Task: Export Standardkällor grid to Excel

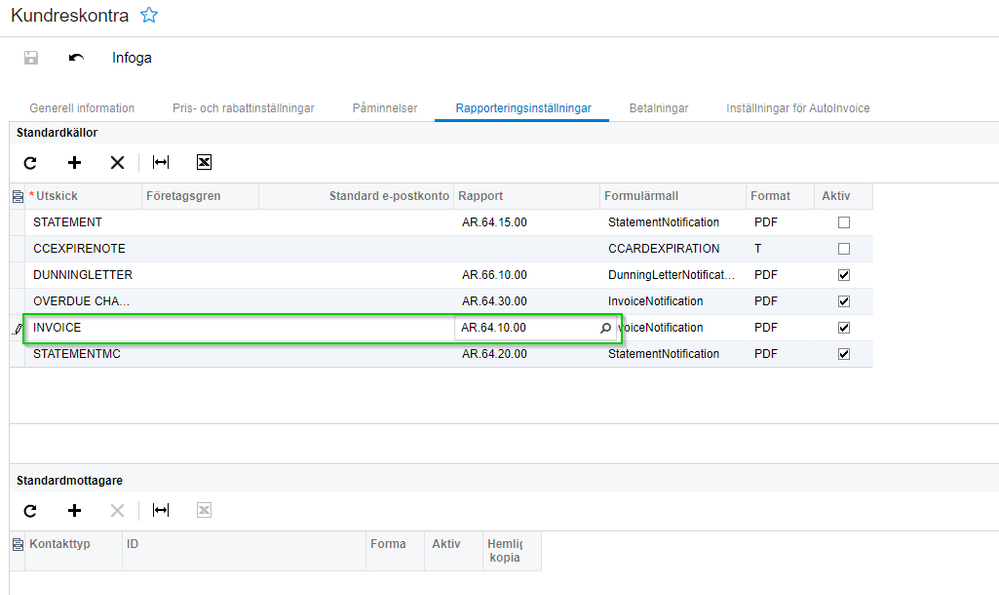Action: (x=204, y=162)
